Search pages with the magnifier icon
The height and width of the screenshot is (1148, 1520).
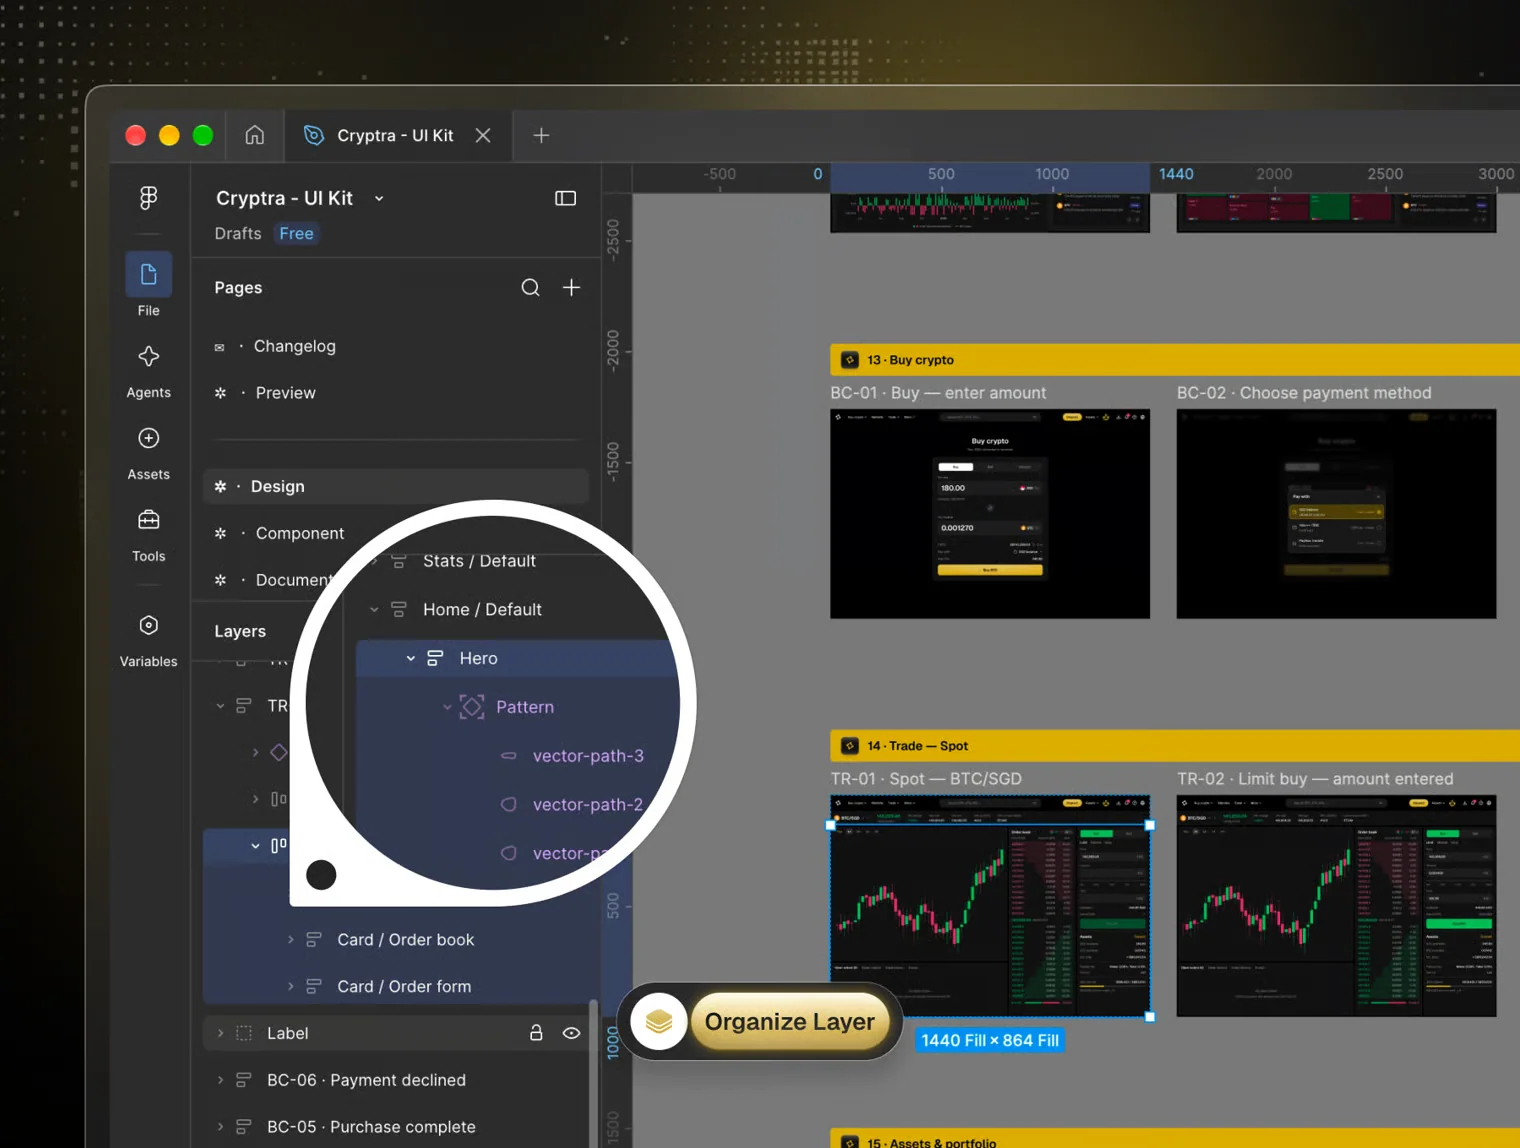click(530, 288)
